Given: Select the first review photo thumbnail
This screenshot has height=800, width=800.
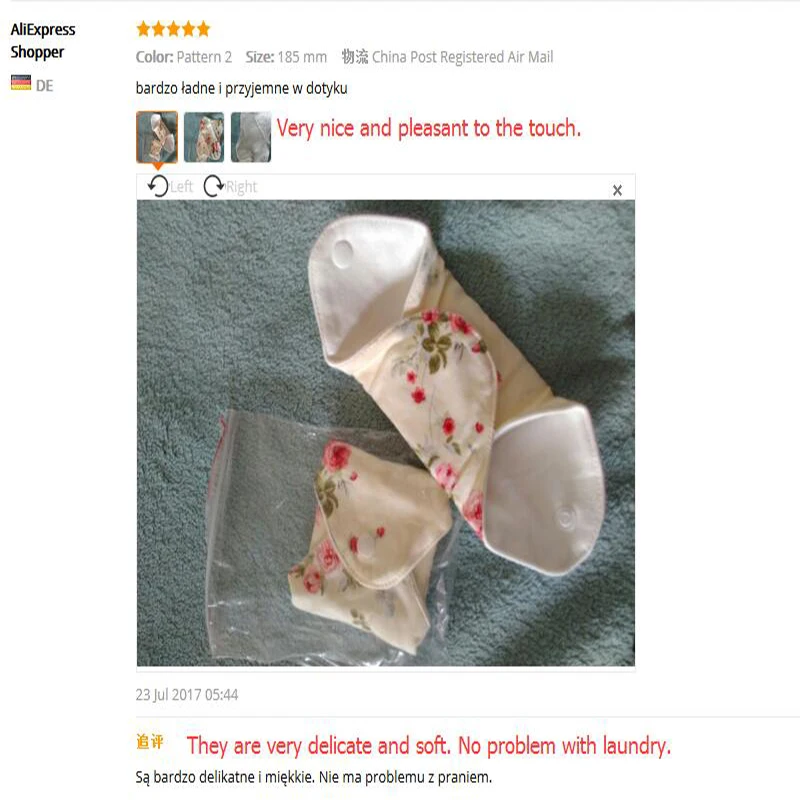Looking at the screenshot, I should pyautogui.click(x=157, y=137).
